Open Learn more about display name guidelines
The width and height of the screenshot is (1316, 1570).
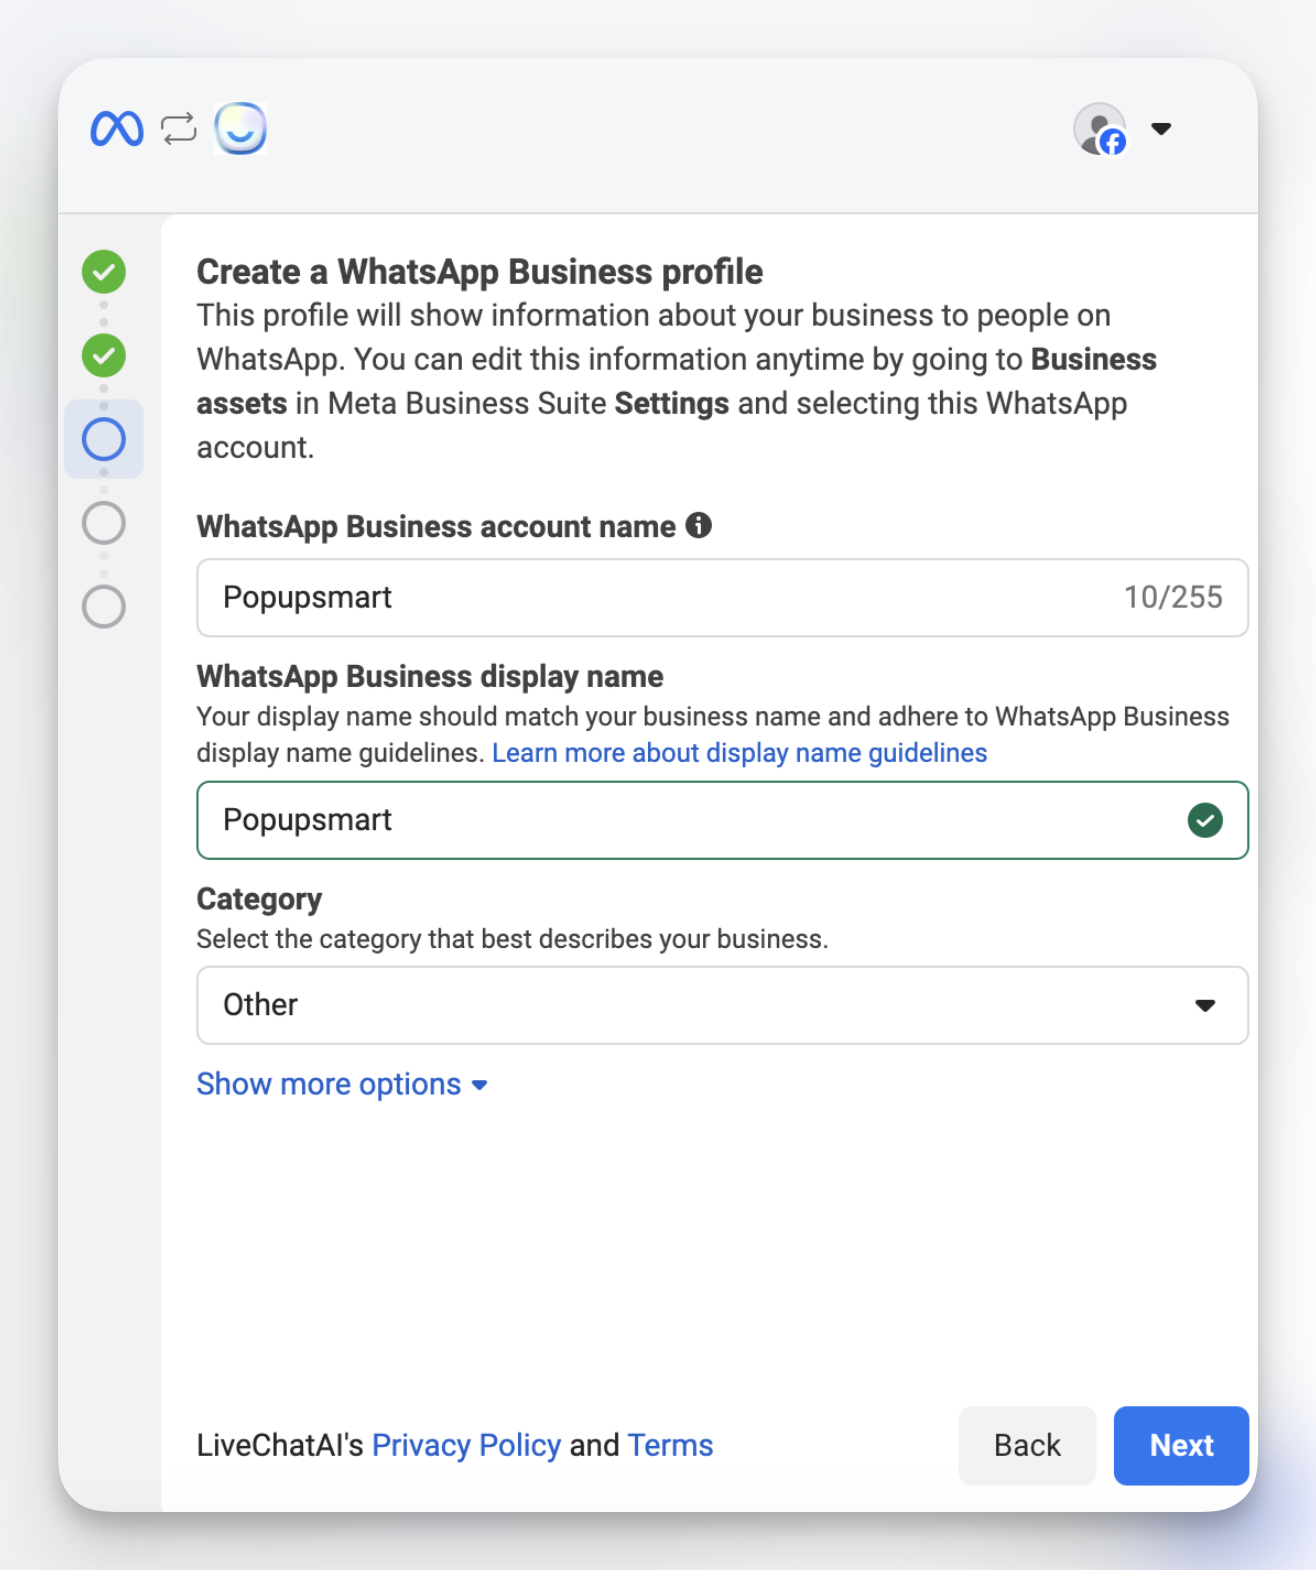pyautogui.click(x=739, y=753)
